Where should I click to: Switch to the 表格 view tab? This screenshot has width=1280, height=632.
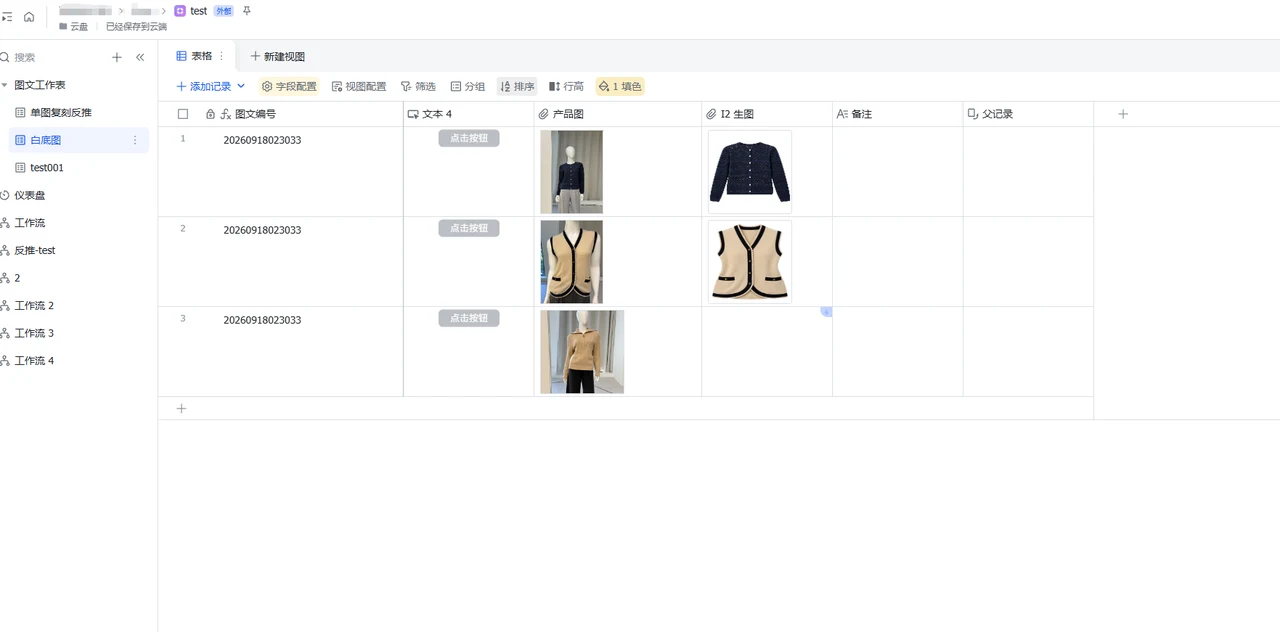[195, 56]
